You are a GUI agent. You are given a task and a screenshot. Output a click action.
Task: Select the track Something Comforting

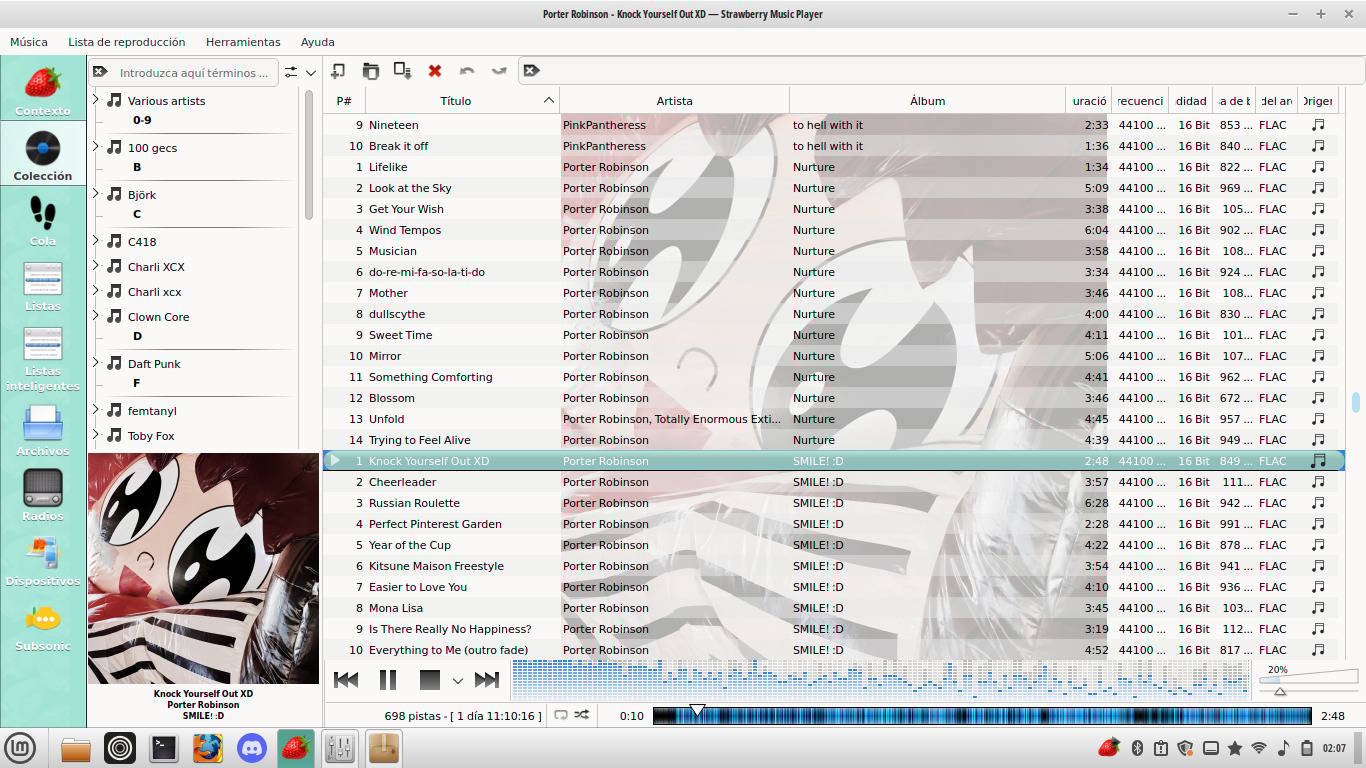tap(431, 377)
